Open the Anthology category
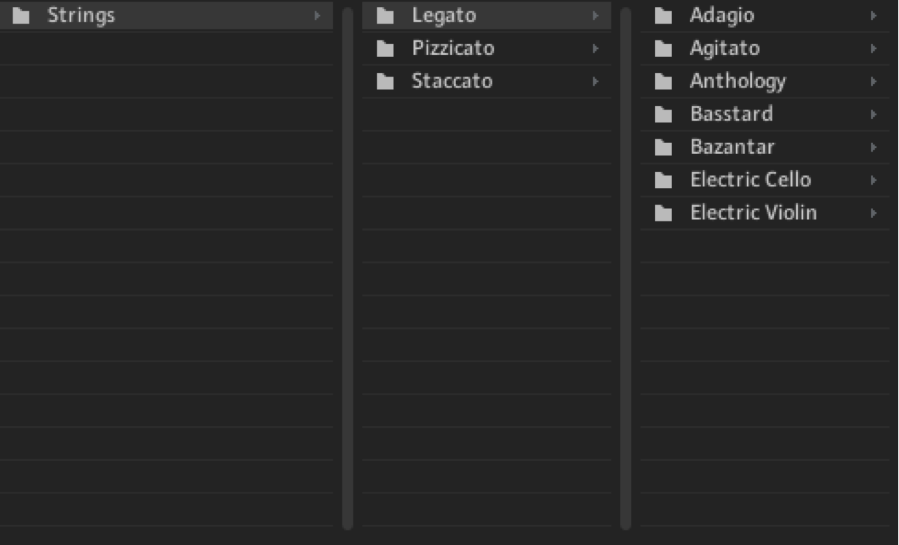899x545 pixels. 765,81
